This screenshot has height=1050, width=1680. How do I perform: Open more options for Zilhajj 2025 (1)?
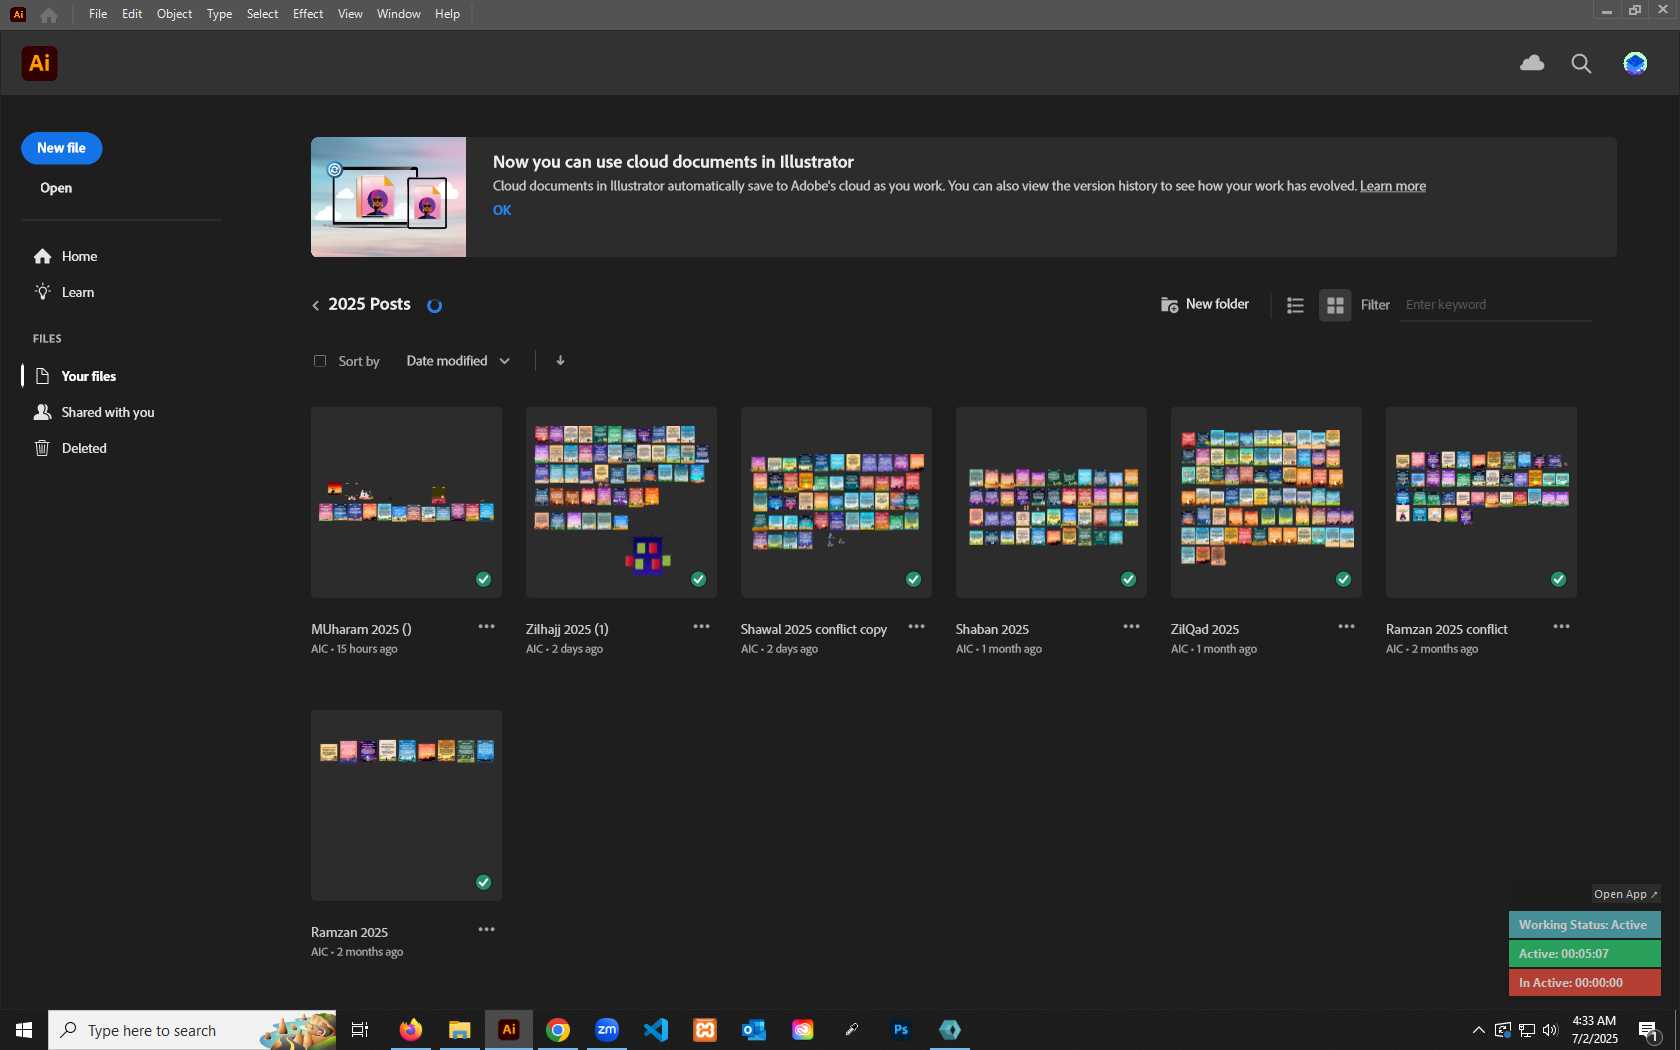[x=701, y=627]
